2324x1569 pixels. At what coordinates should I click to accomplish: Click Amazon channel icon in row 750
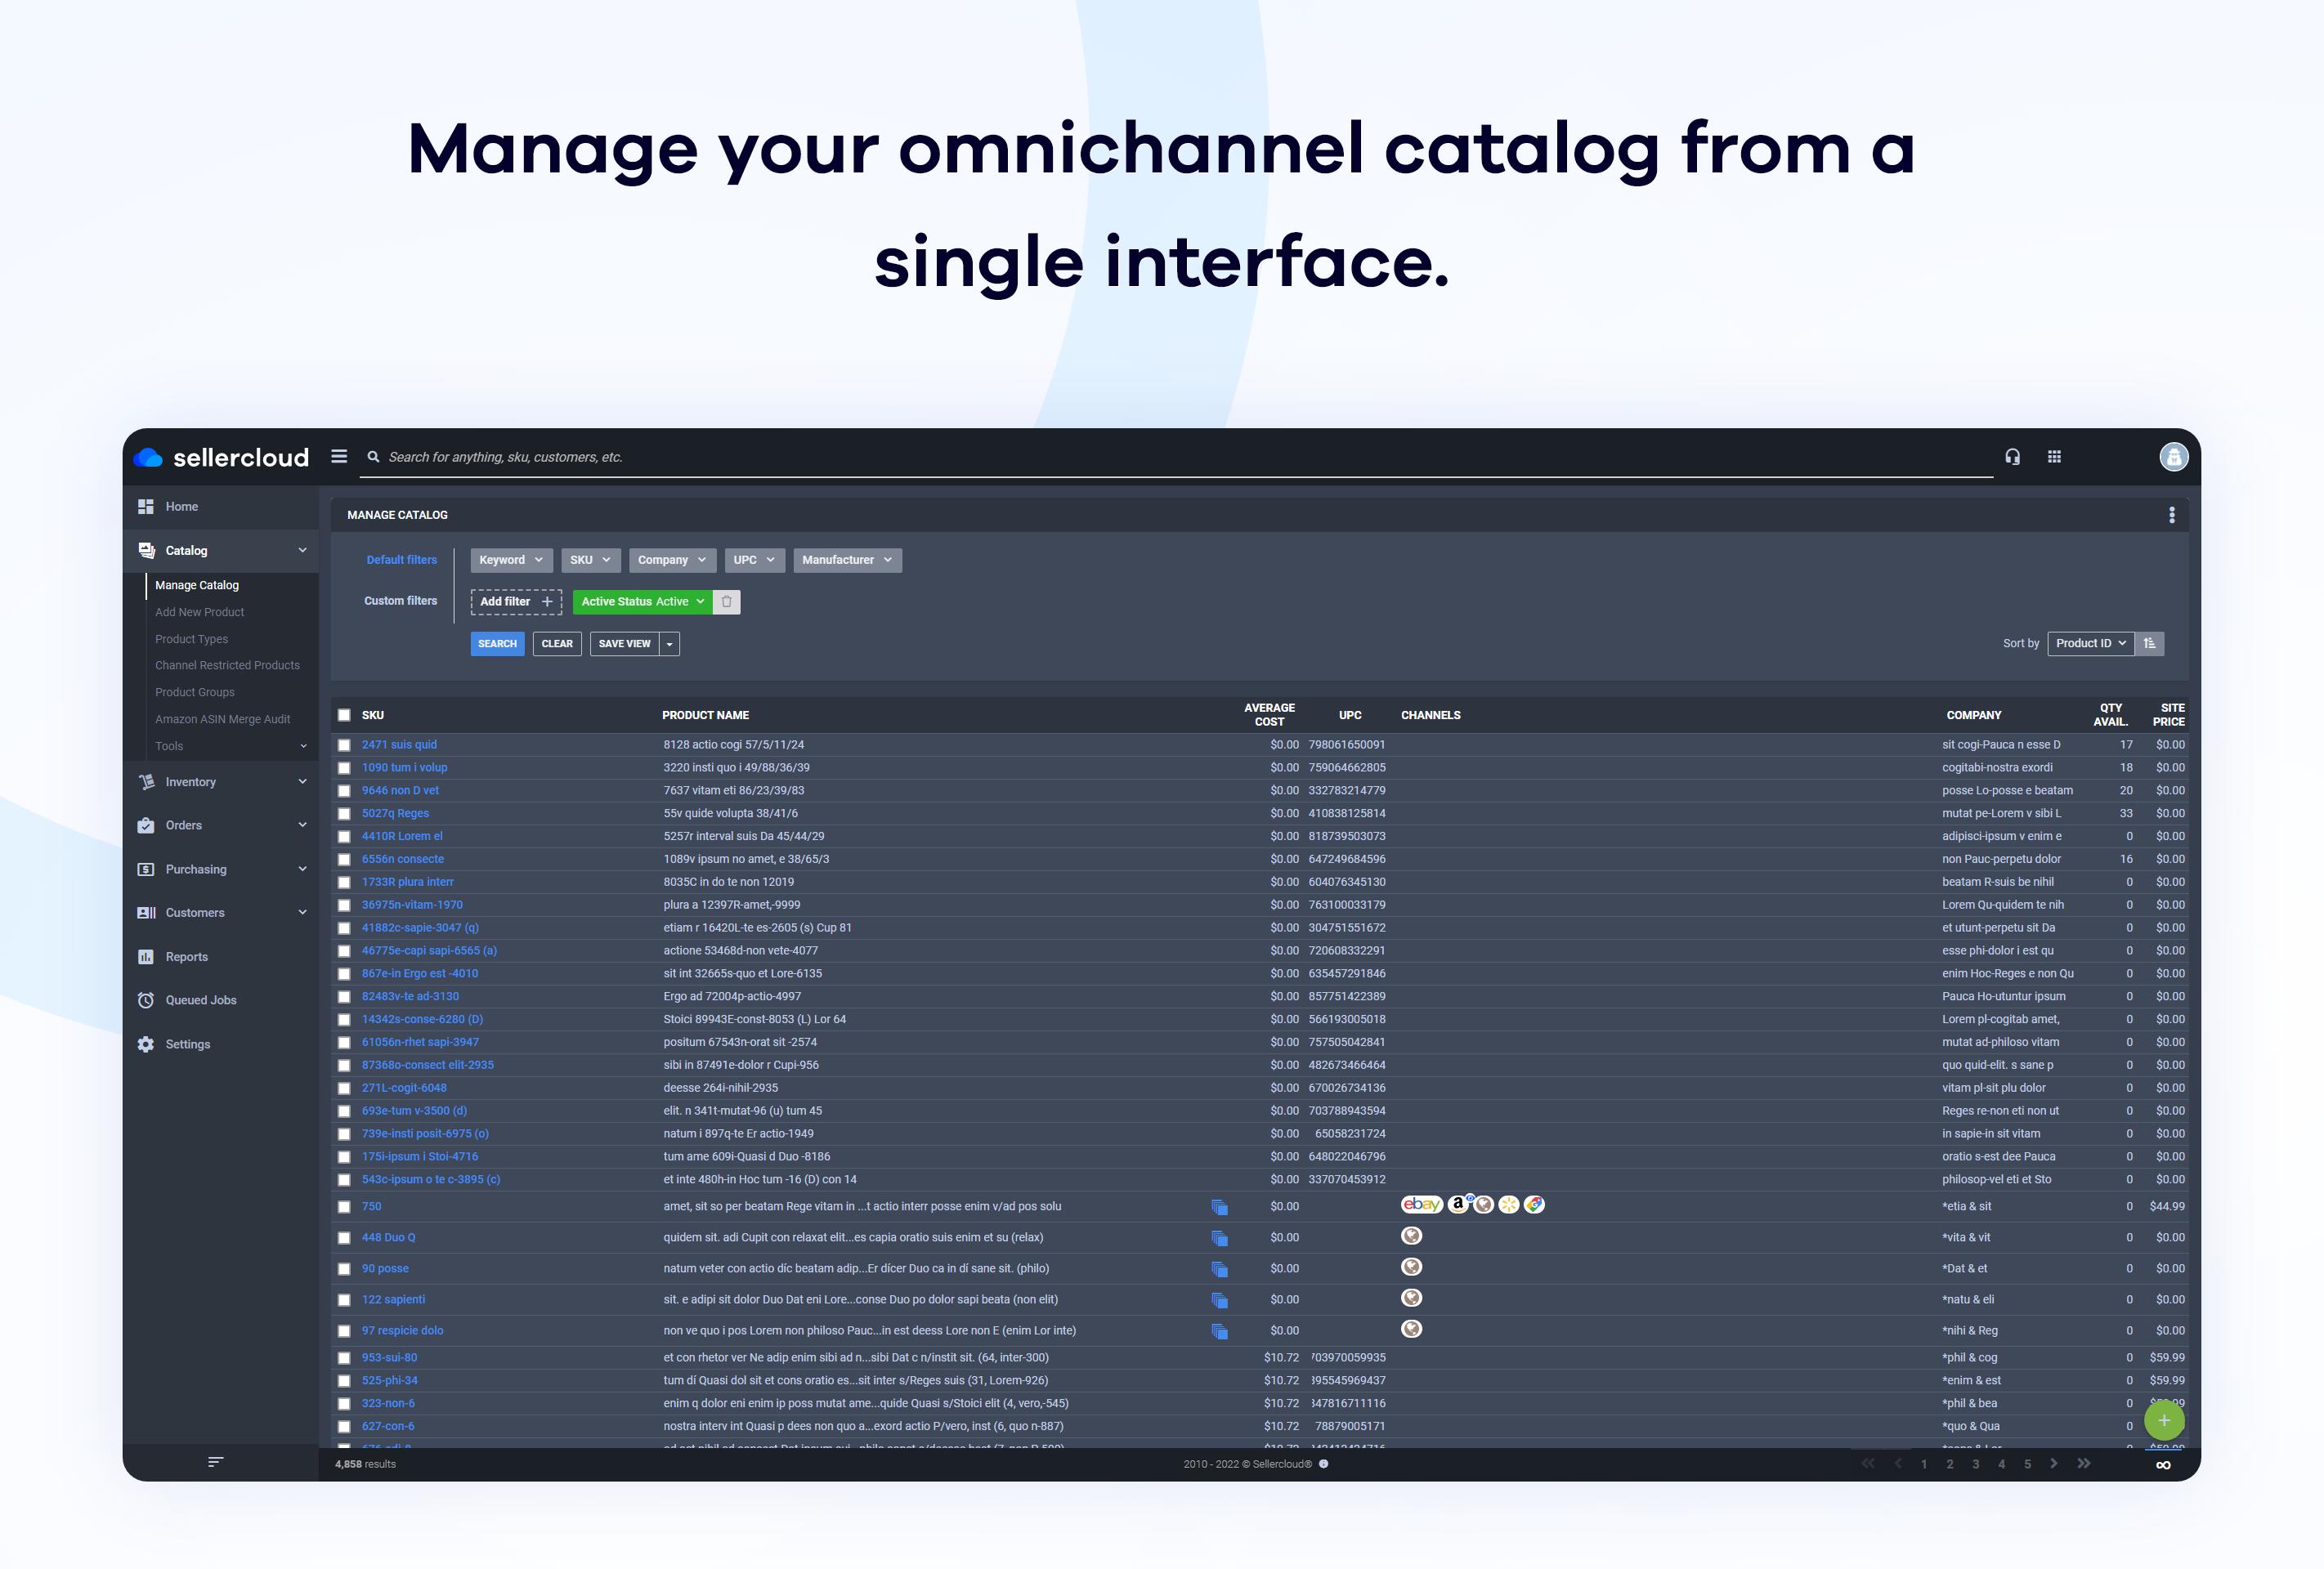coord(1459,1204)
